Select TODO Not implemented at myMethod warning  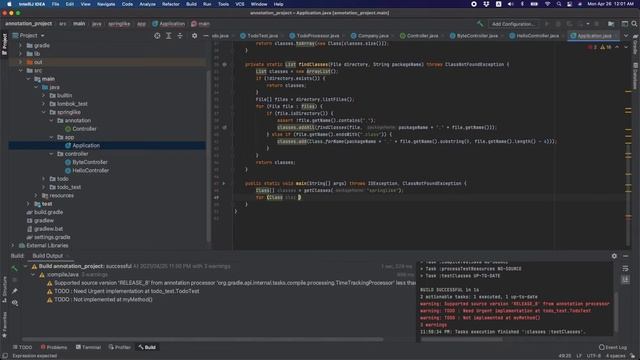103,300
